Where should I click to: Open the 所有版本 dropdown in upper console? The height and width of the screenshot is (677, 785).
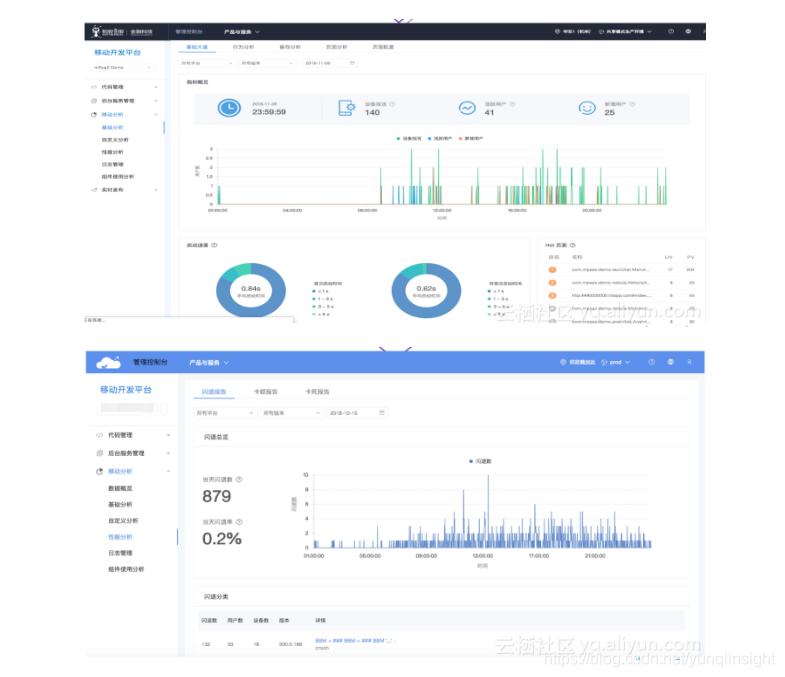(267, 63)
